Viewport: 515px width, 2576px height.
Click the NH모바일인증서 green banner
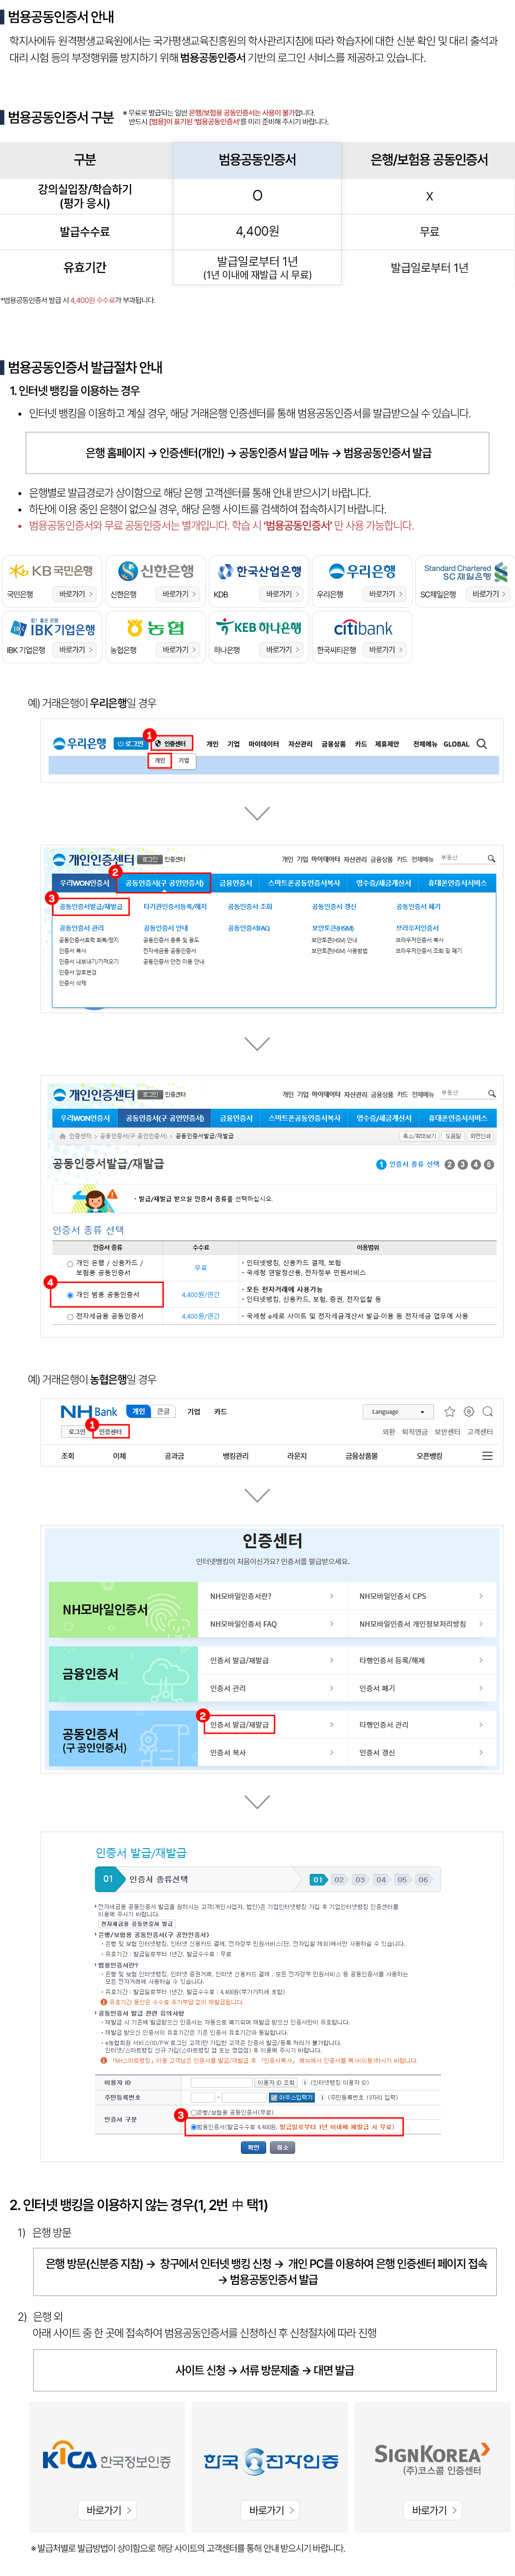123,1609
